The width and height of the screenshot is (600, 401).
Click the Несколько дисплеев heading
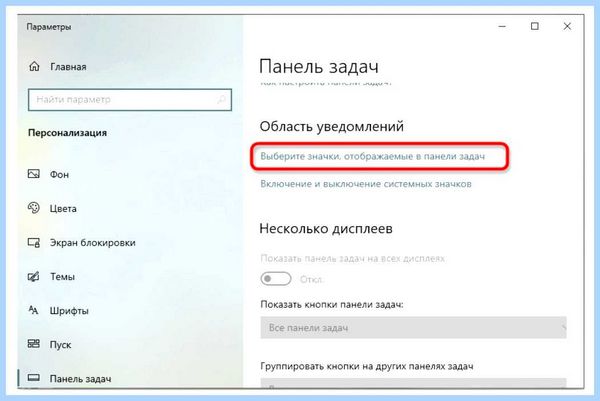(326, 228)
